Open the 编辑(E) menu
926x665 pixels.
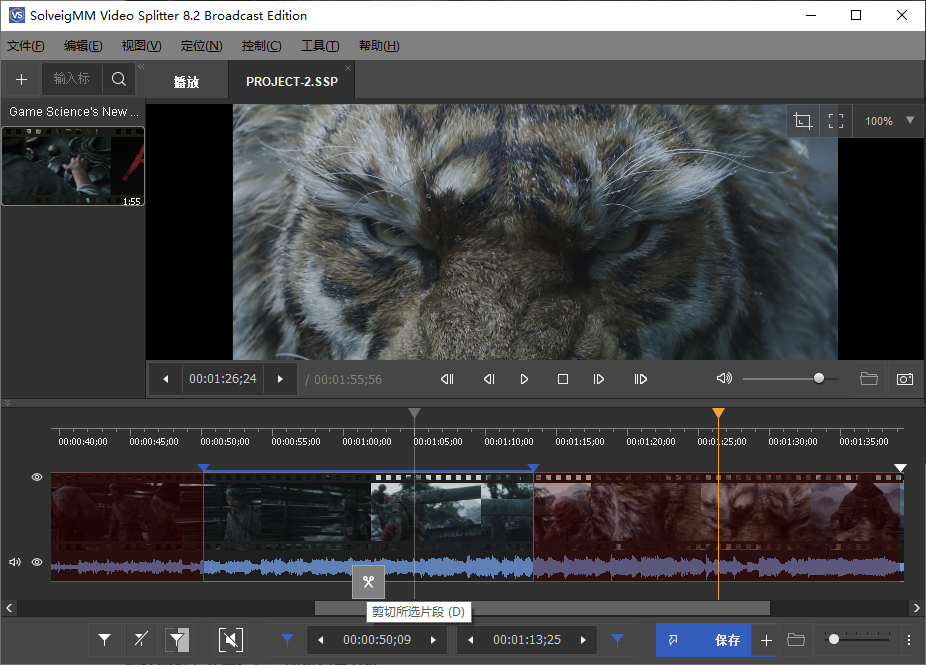[83, 46]
